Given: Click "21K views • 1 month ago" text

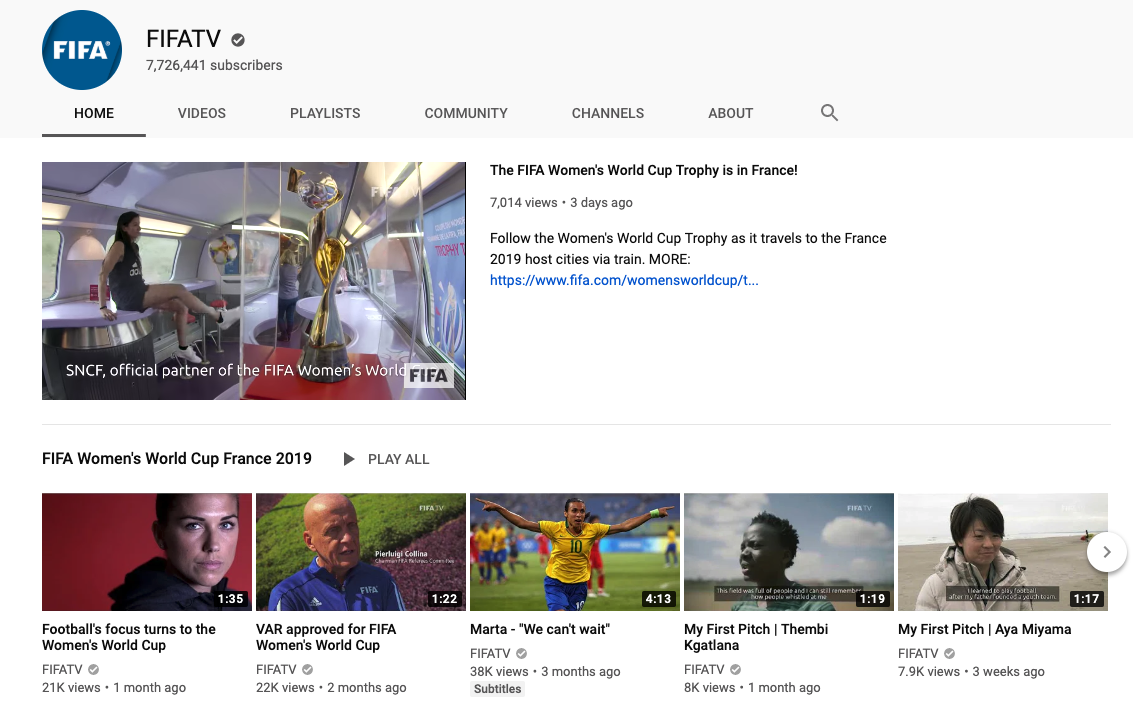Looking at the screenshot, I should (x=114, y=688).
